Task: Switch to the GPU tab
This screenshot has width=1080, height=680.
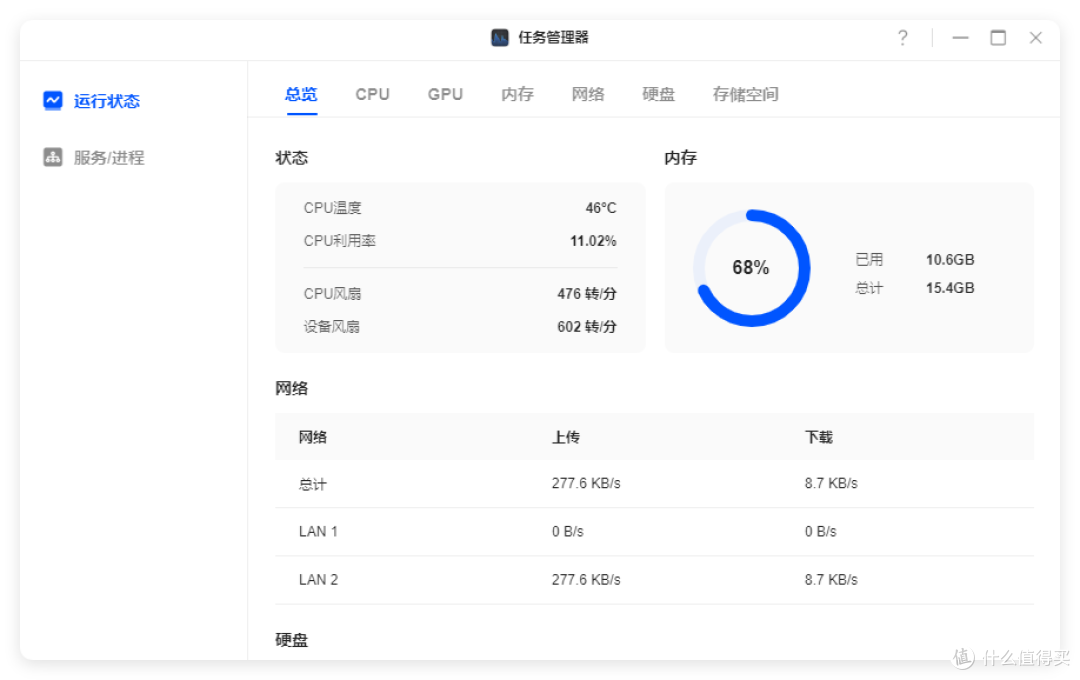Action: pyautogui.click(x=445, y=94)
